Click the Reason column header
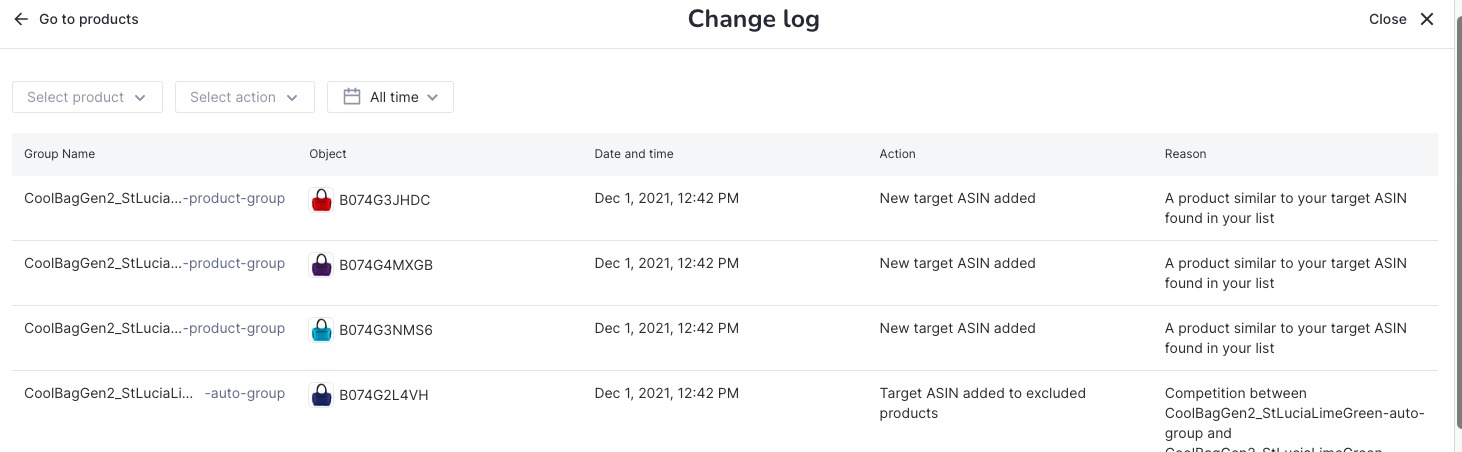 coord(1185,154)
